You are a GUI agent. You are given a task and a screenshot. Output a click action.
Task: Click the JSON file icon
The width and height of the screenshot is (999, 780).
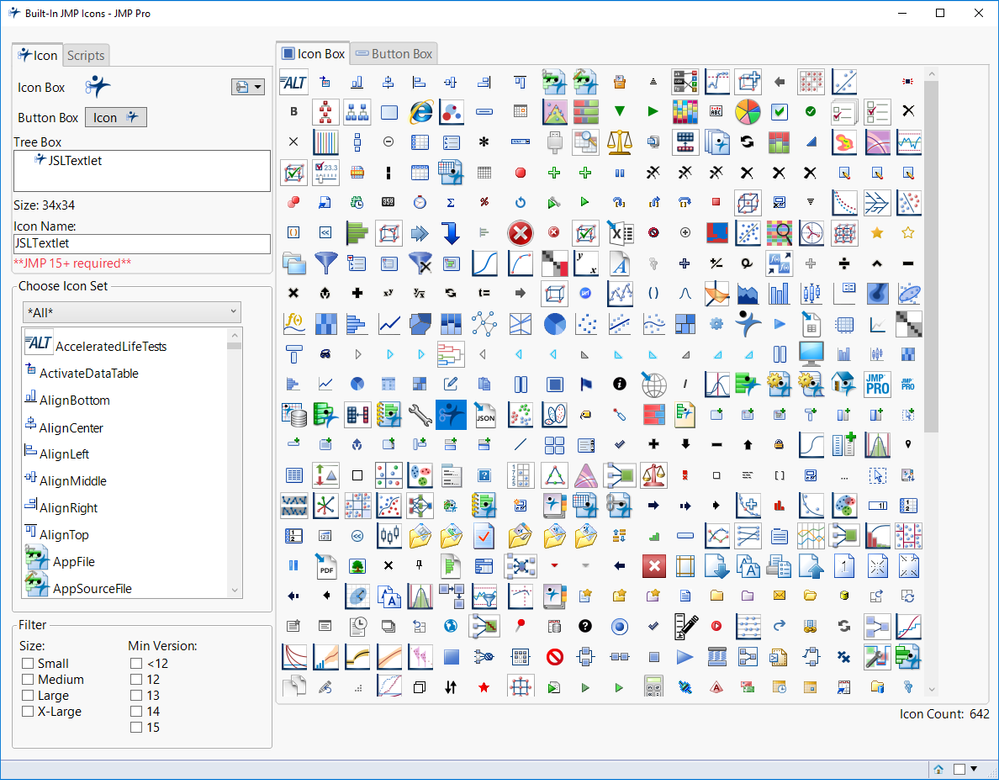click(486, 413)
